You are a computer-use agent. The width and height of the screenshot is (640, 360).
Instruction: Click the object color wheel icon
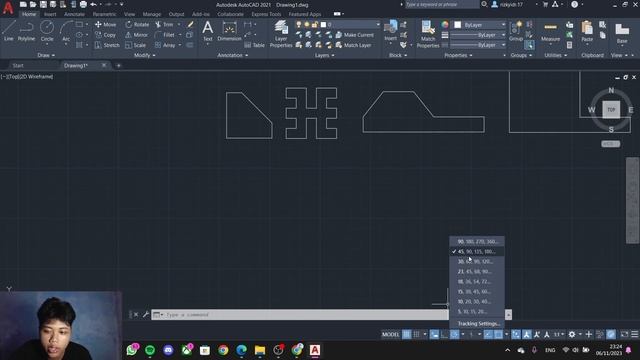pos(445,25)
